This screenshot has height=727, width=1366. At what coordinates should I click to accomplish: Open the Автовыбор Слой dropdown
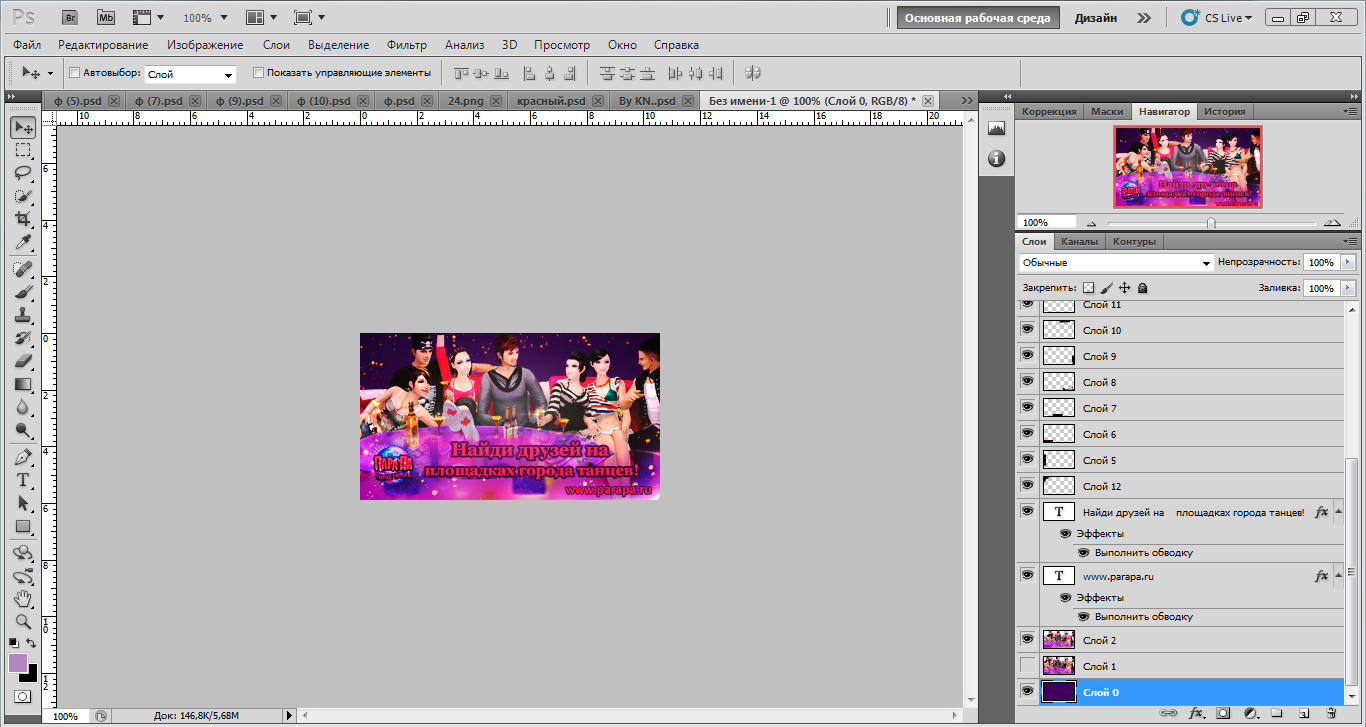pyautogui.click(x=190, y=74)
